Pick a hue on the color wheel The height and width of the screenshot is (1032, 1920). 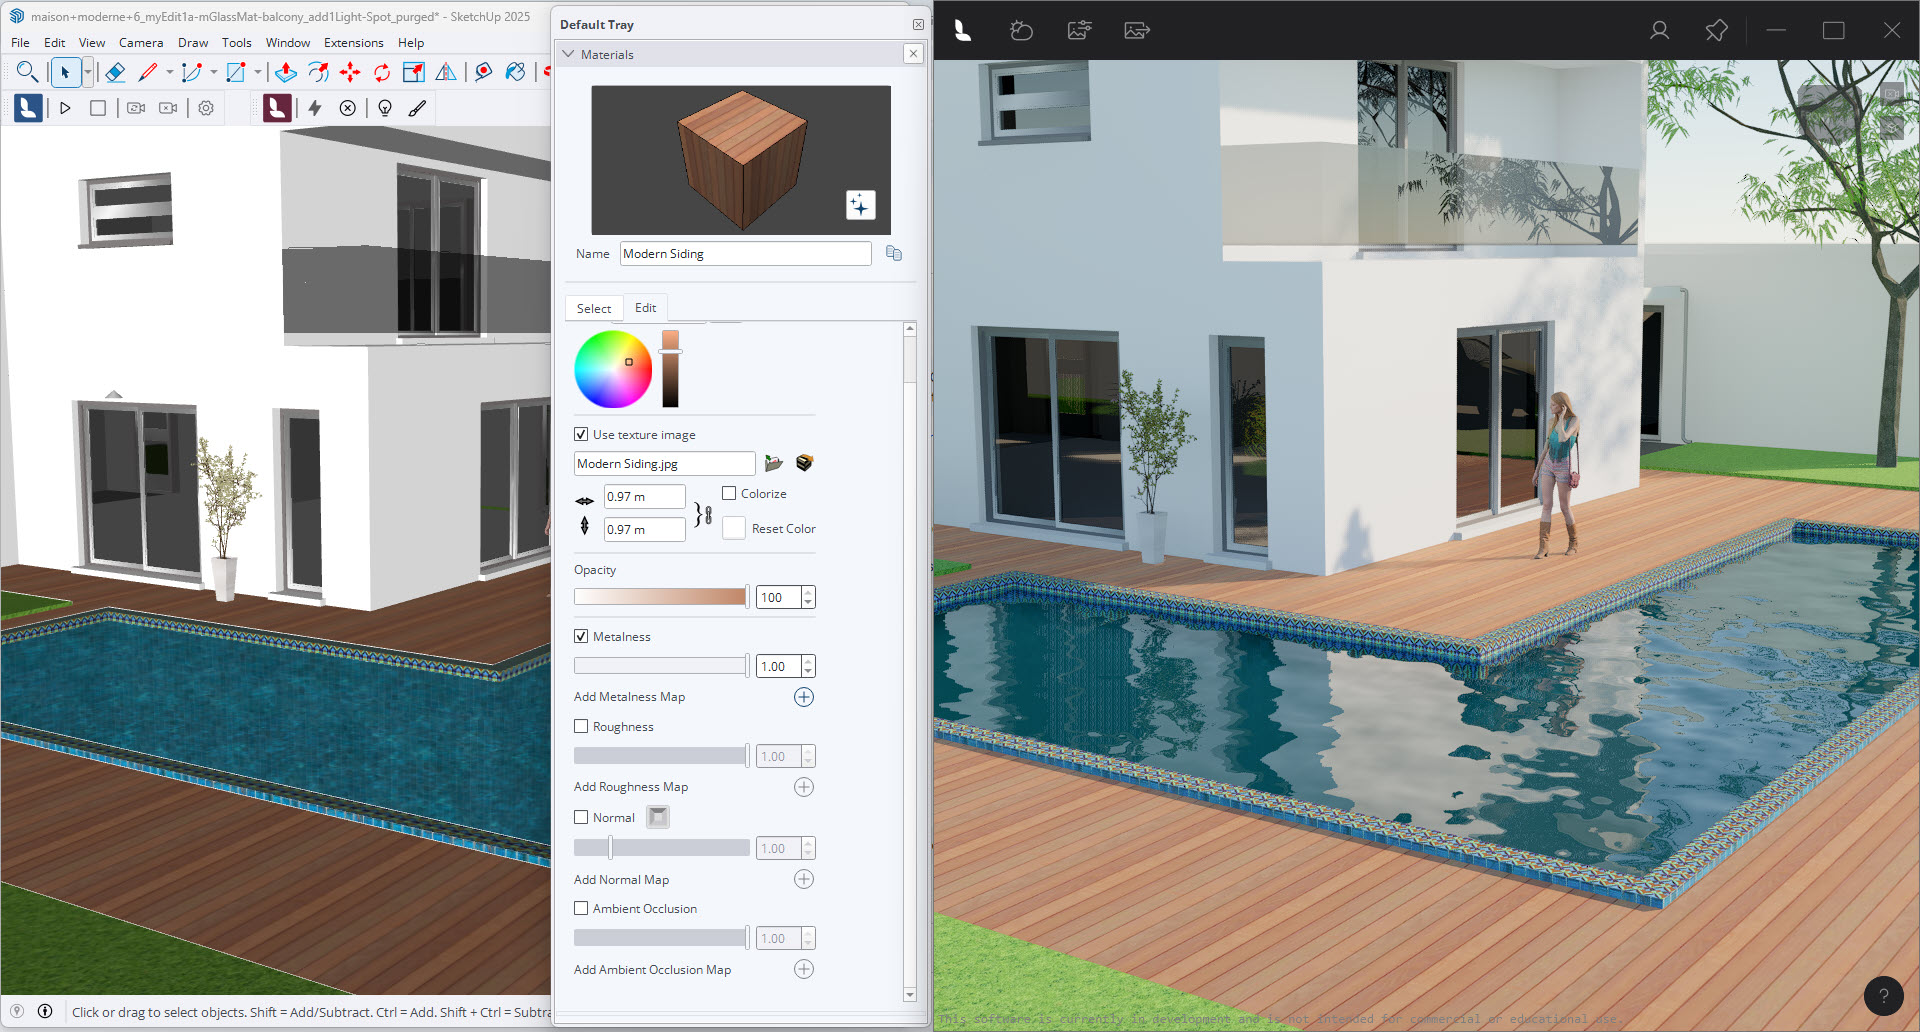click(613, 369)
